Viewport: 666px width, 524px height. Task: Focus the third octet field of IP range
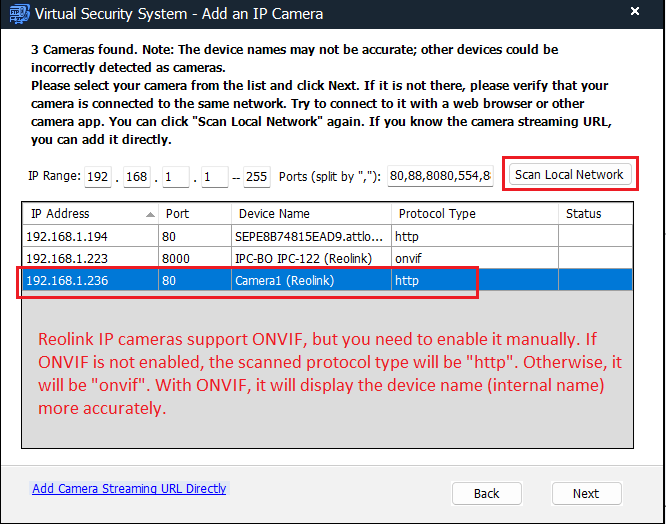tap(175, 177)
